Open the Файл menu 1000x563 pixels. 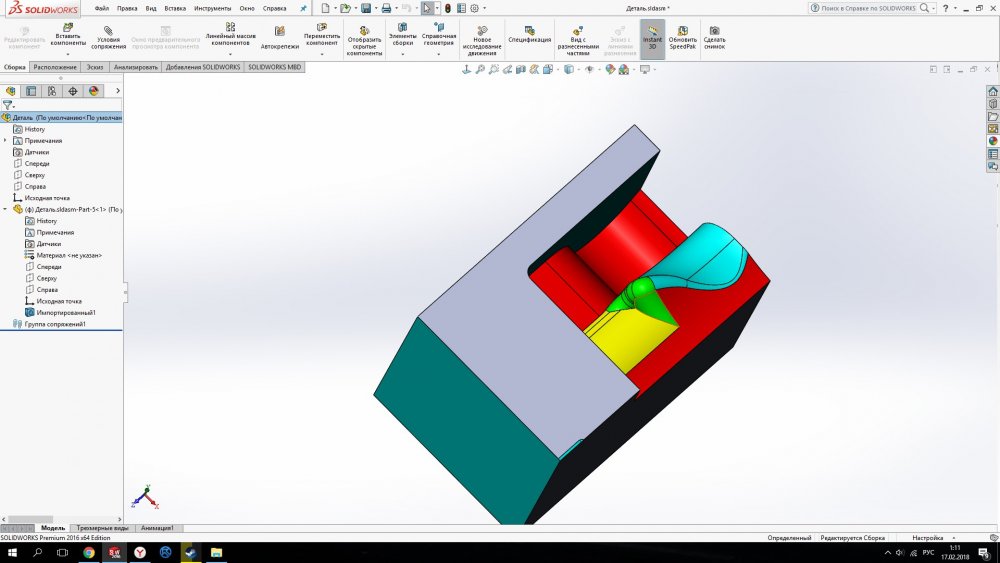[101, 8]
